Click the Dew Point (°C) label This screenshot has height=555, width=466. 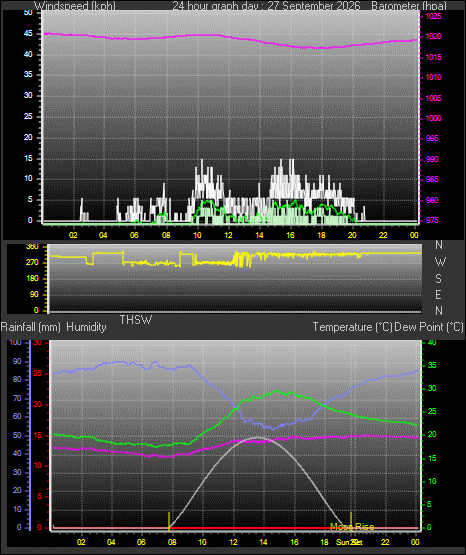[428, 327]
